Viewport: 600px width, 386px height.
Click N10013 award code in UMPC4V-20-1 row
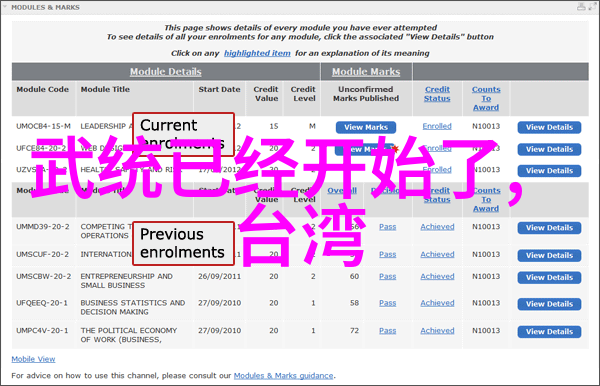486,331
